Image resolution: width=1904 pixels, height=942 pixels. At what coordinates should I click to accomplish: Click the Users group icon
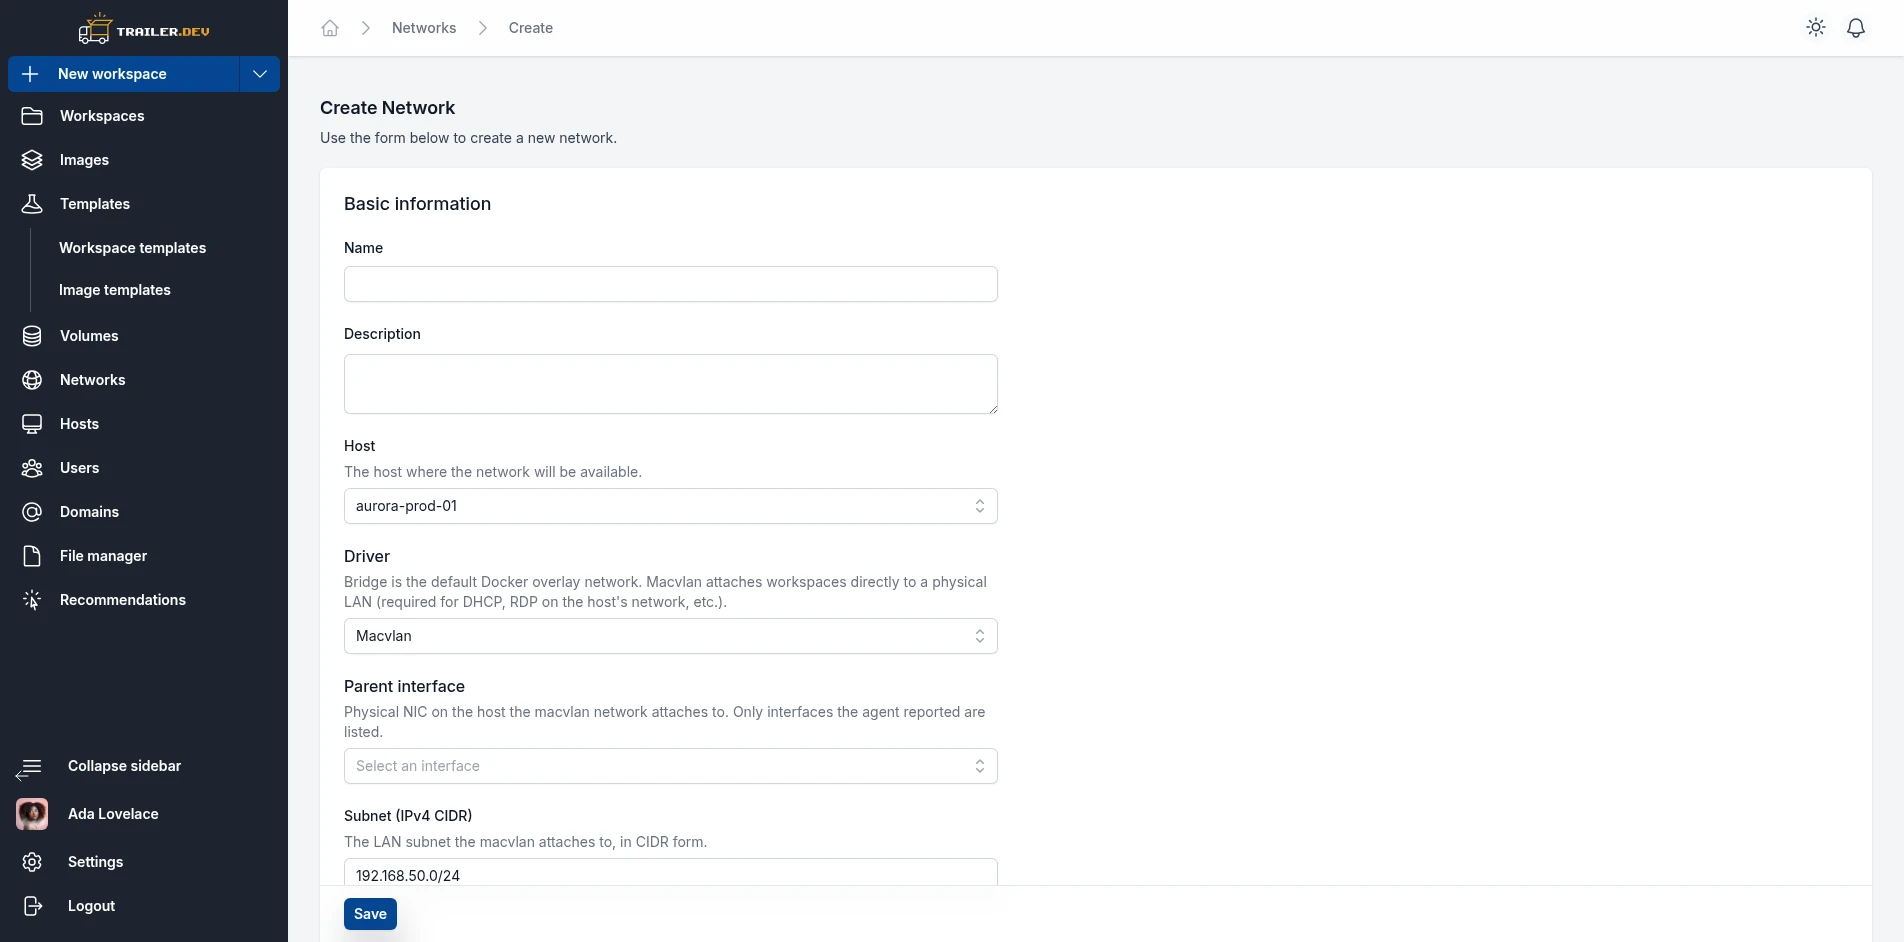tap(32, 468)
